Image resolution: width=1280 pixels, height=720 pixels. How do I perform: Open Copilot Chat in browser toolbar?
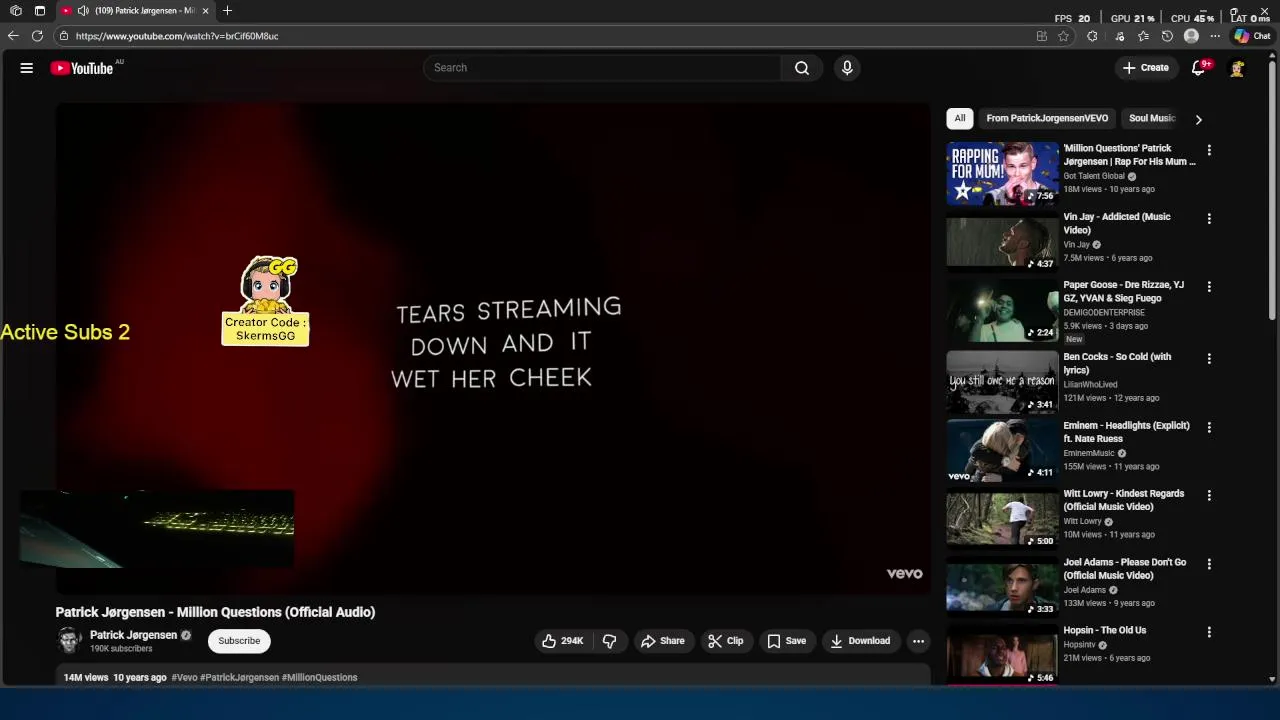click(1252, 36)
